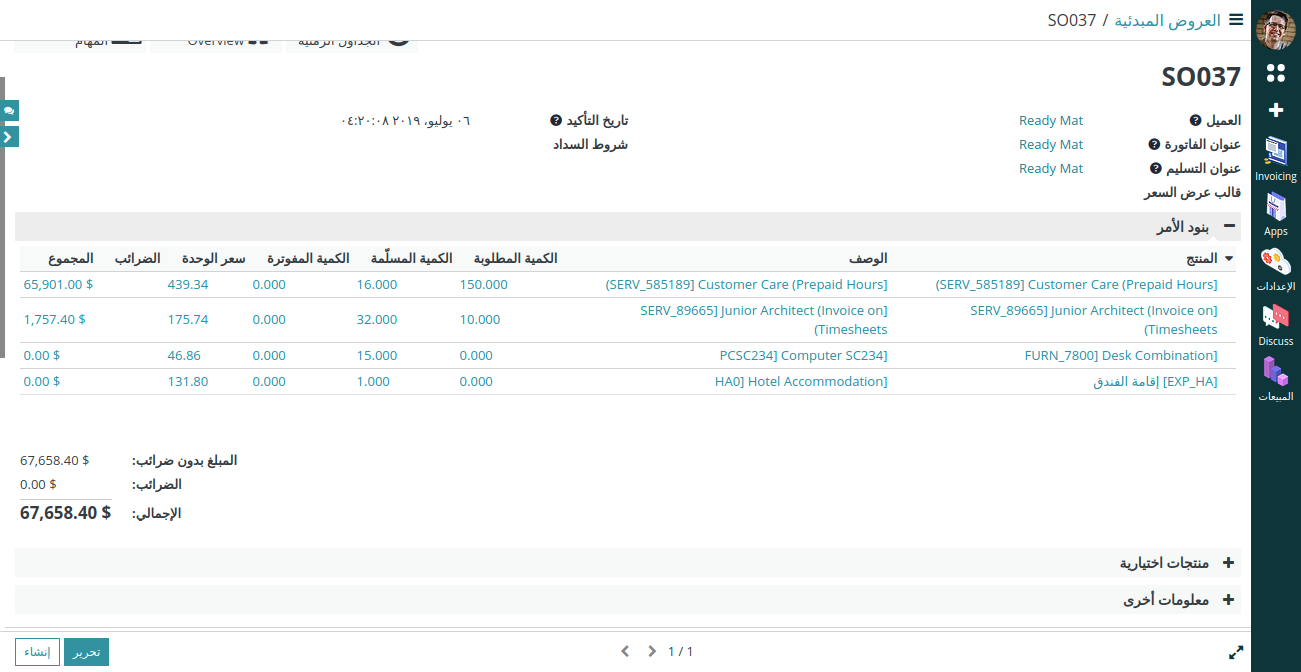Click the تحرير edit button
The image size is (1301, 672).
click(x=86, y=652)
